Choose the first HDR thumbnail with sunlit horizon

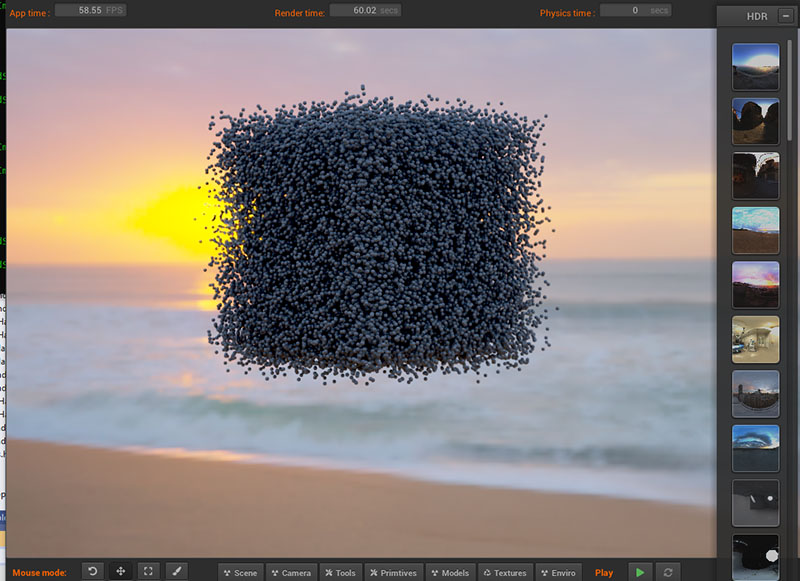click(x=755, y=66)
